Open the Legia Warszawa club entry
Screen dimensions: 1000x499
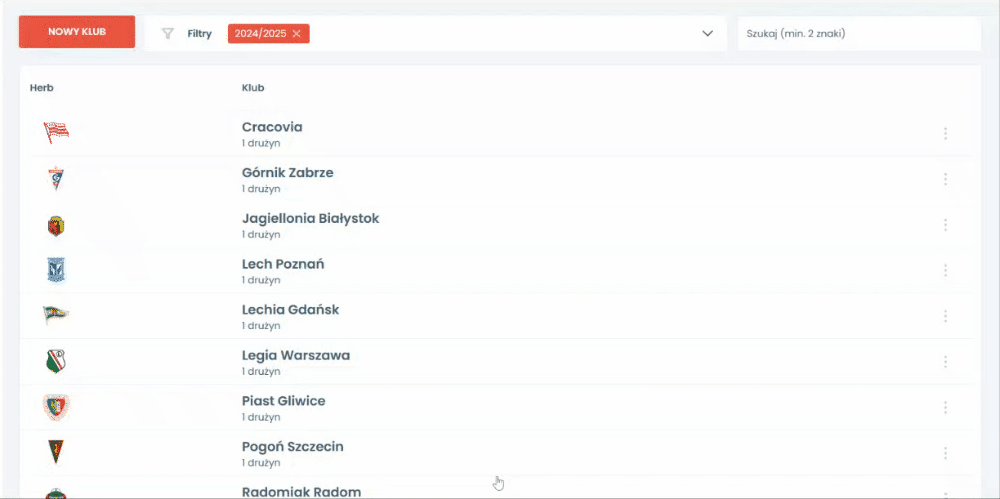click(296, 356)
